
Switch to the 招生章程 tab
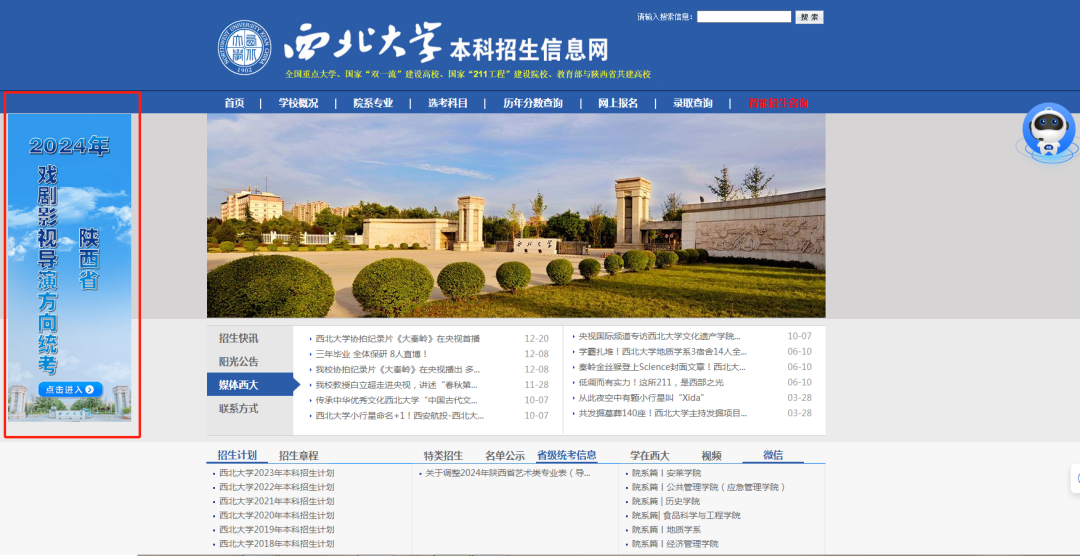tap(299, 455)
